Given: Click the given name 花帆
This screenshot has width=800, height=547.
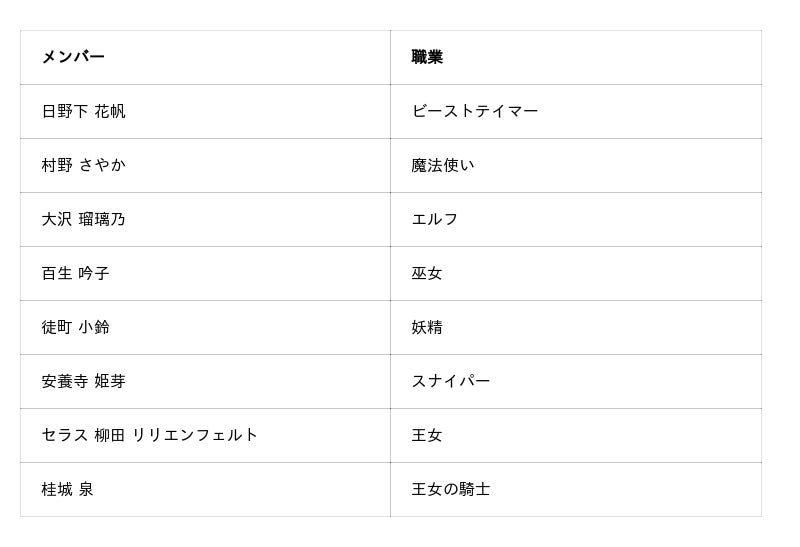Looking at the screenshot, I should pyautogui.click(x=110, y=111).
